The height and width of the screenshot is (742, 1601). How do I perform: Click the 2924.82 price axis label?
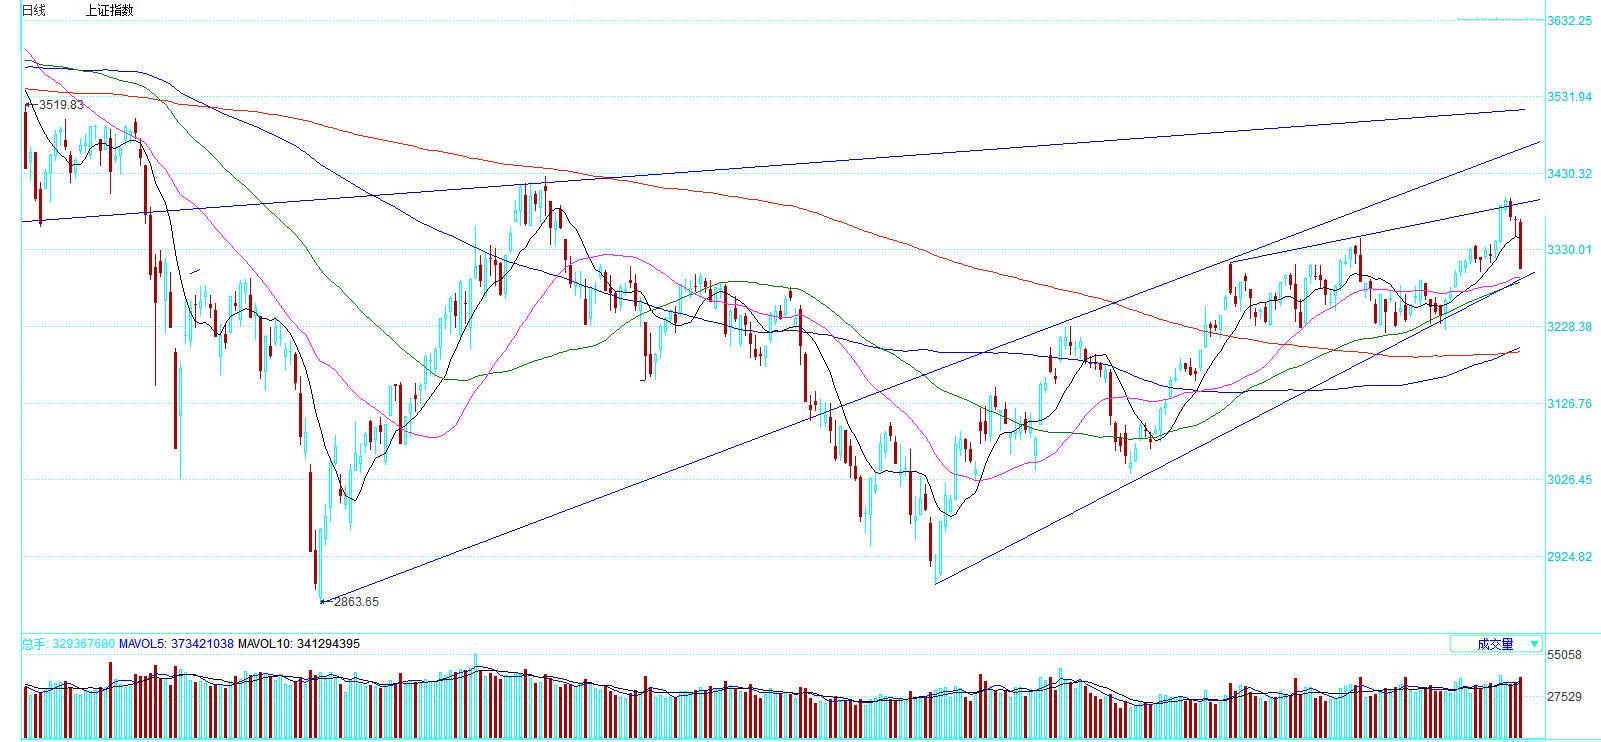1568,557
